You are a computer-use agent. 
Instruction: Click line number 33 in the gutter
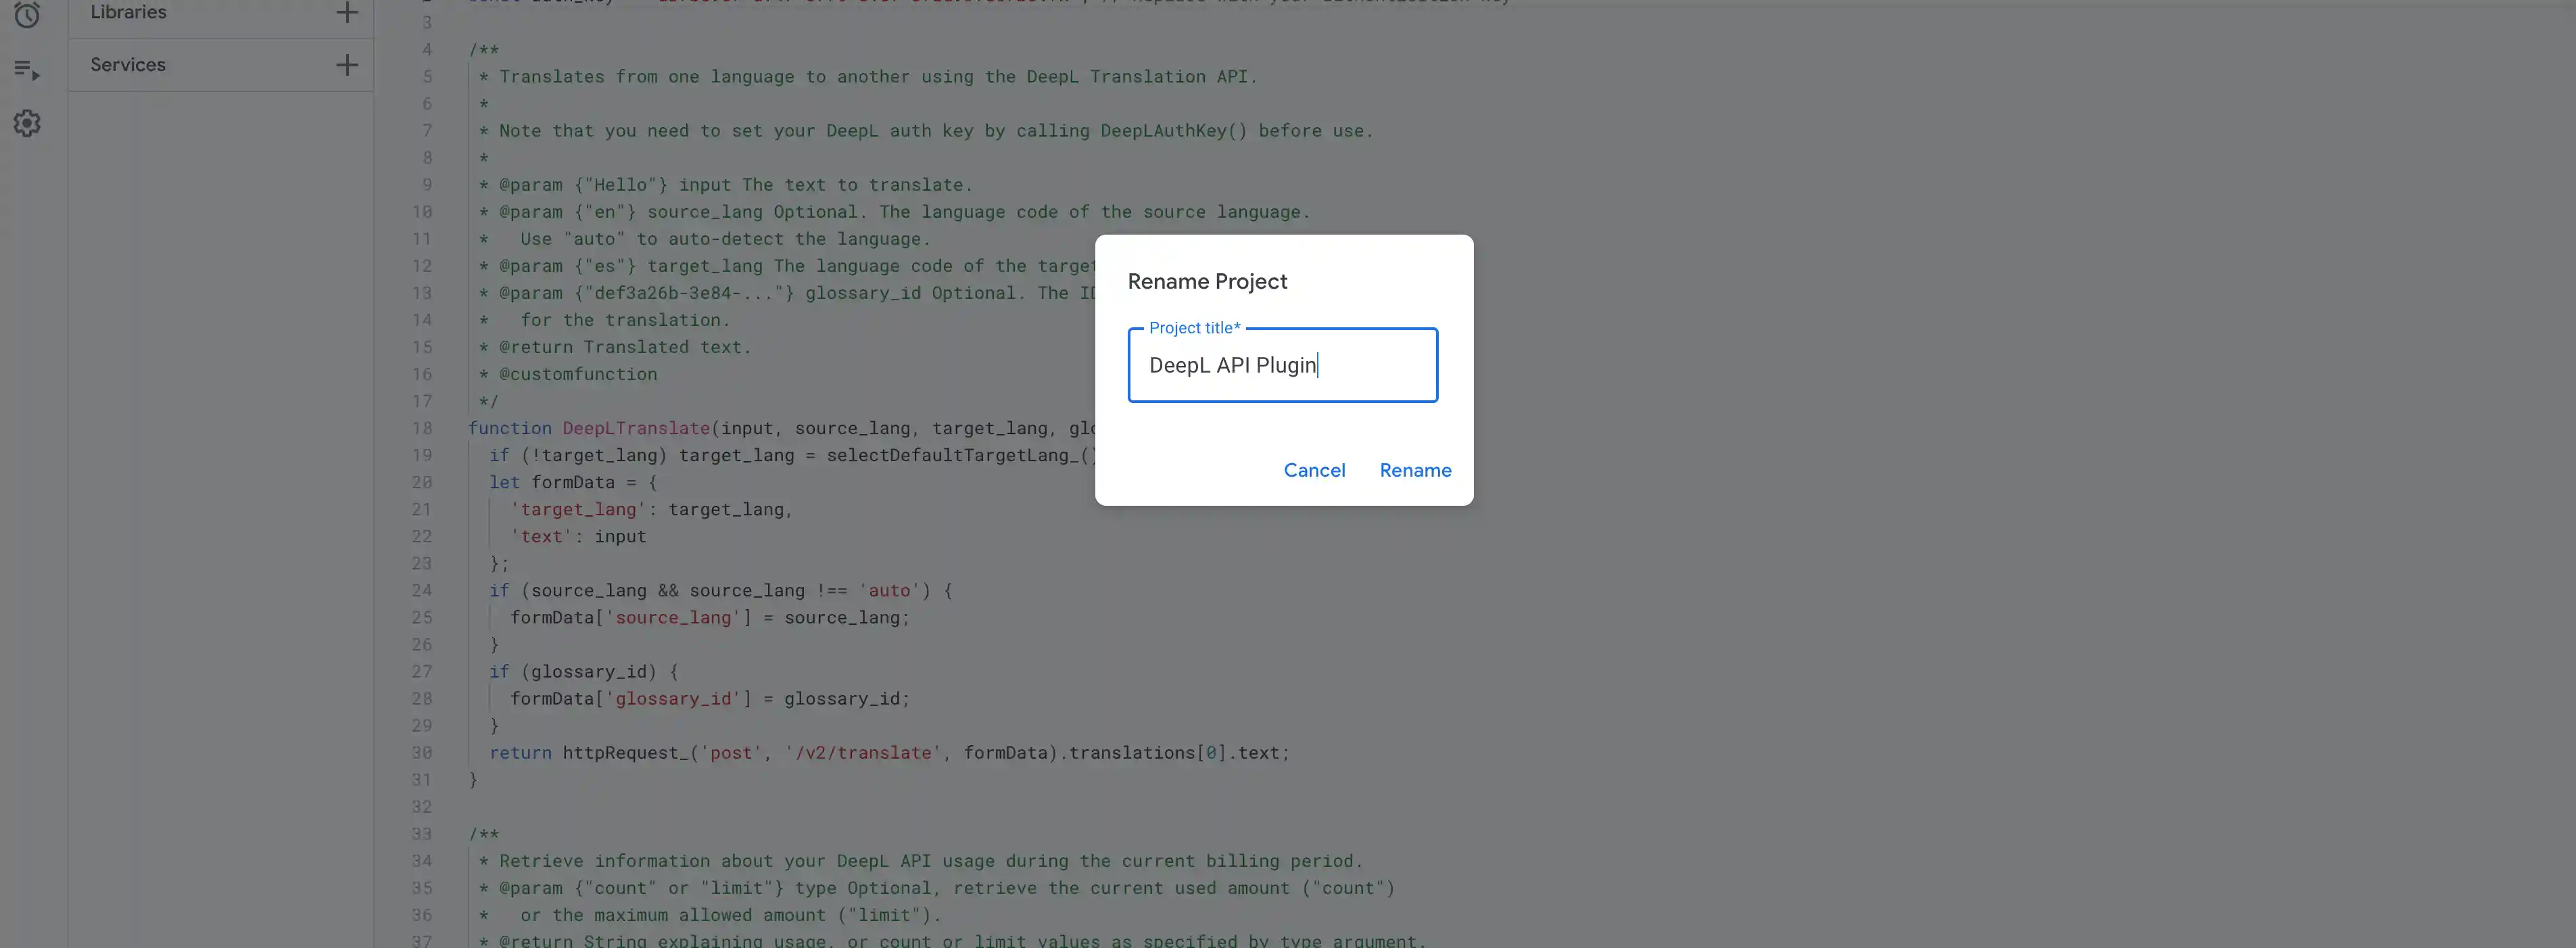[422, 834]
